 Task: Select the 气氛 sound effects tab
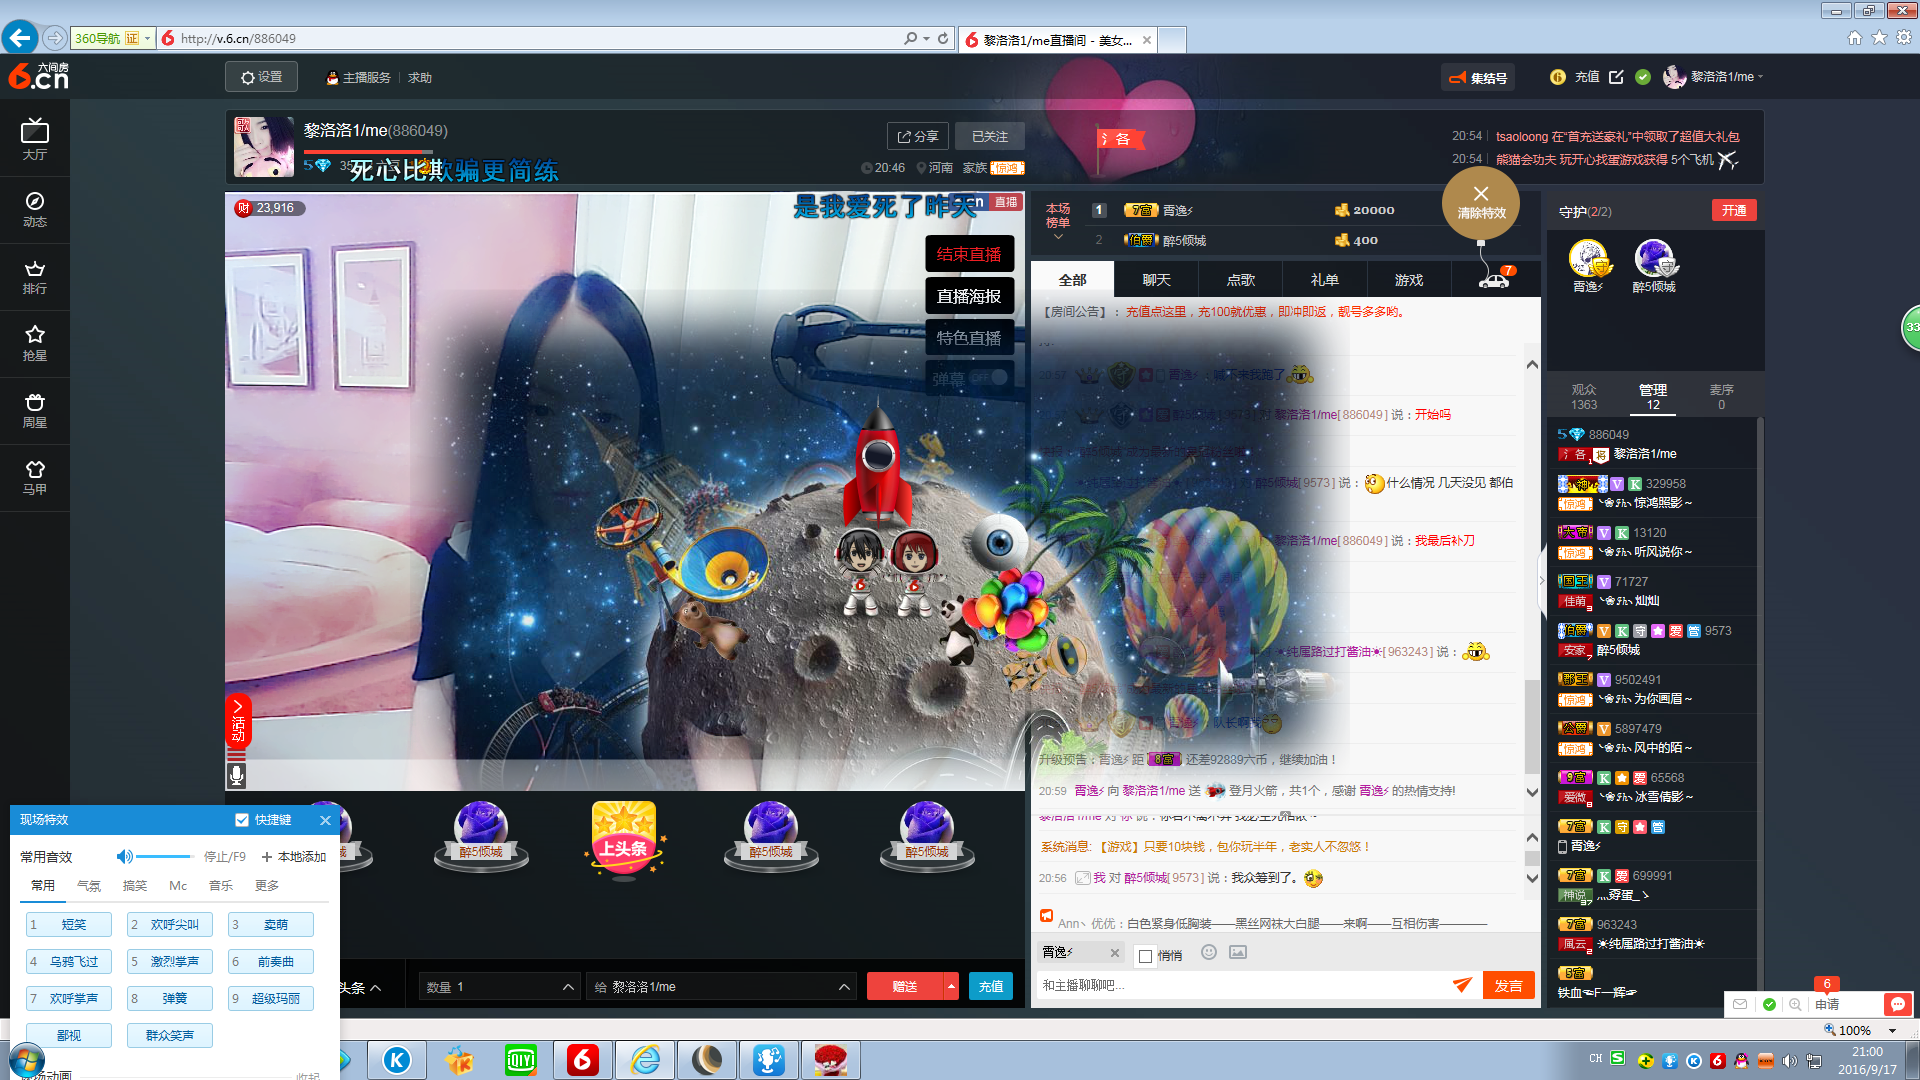[89, 886]
